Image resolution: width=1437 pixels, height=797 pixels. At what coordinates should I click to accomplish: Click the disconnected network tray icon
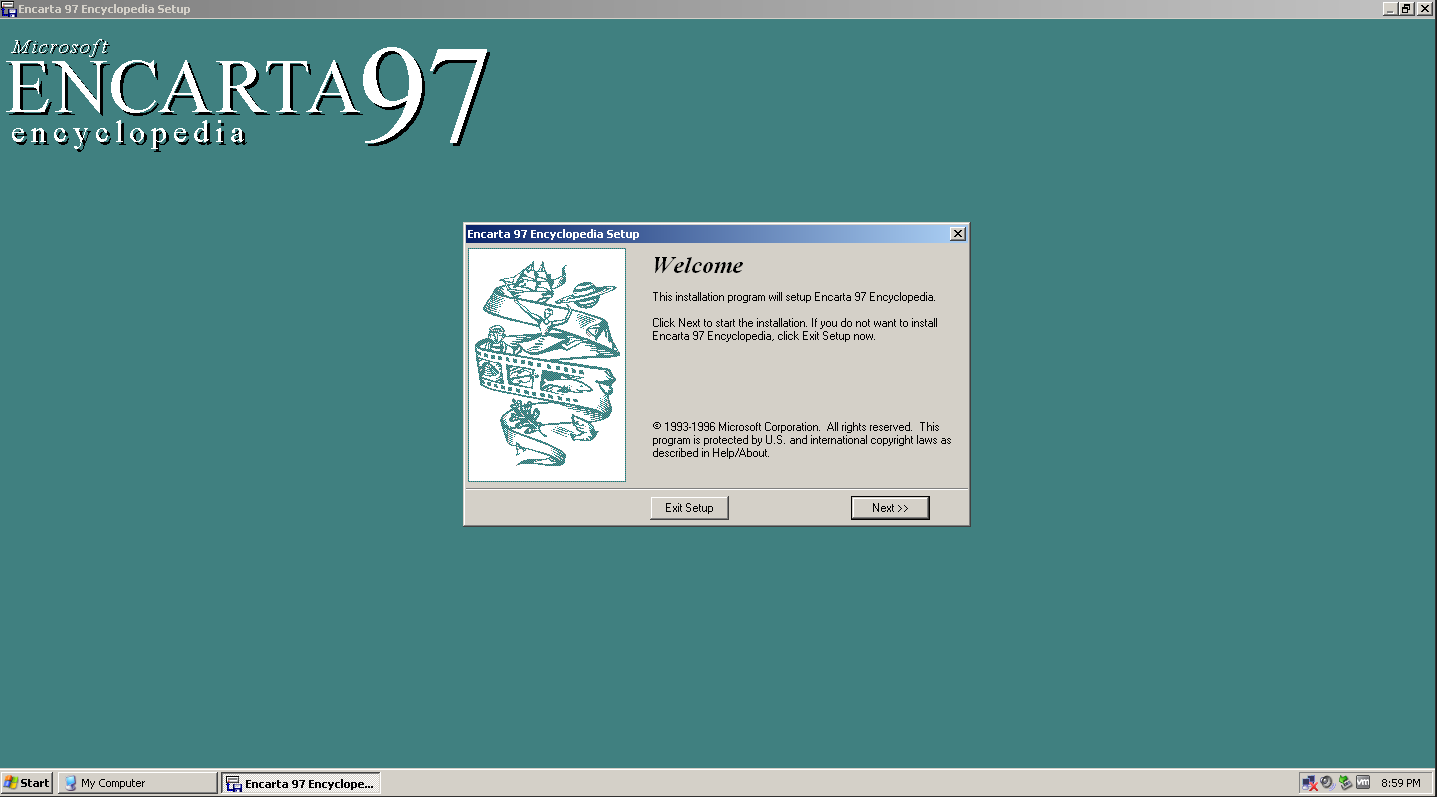1310,783
